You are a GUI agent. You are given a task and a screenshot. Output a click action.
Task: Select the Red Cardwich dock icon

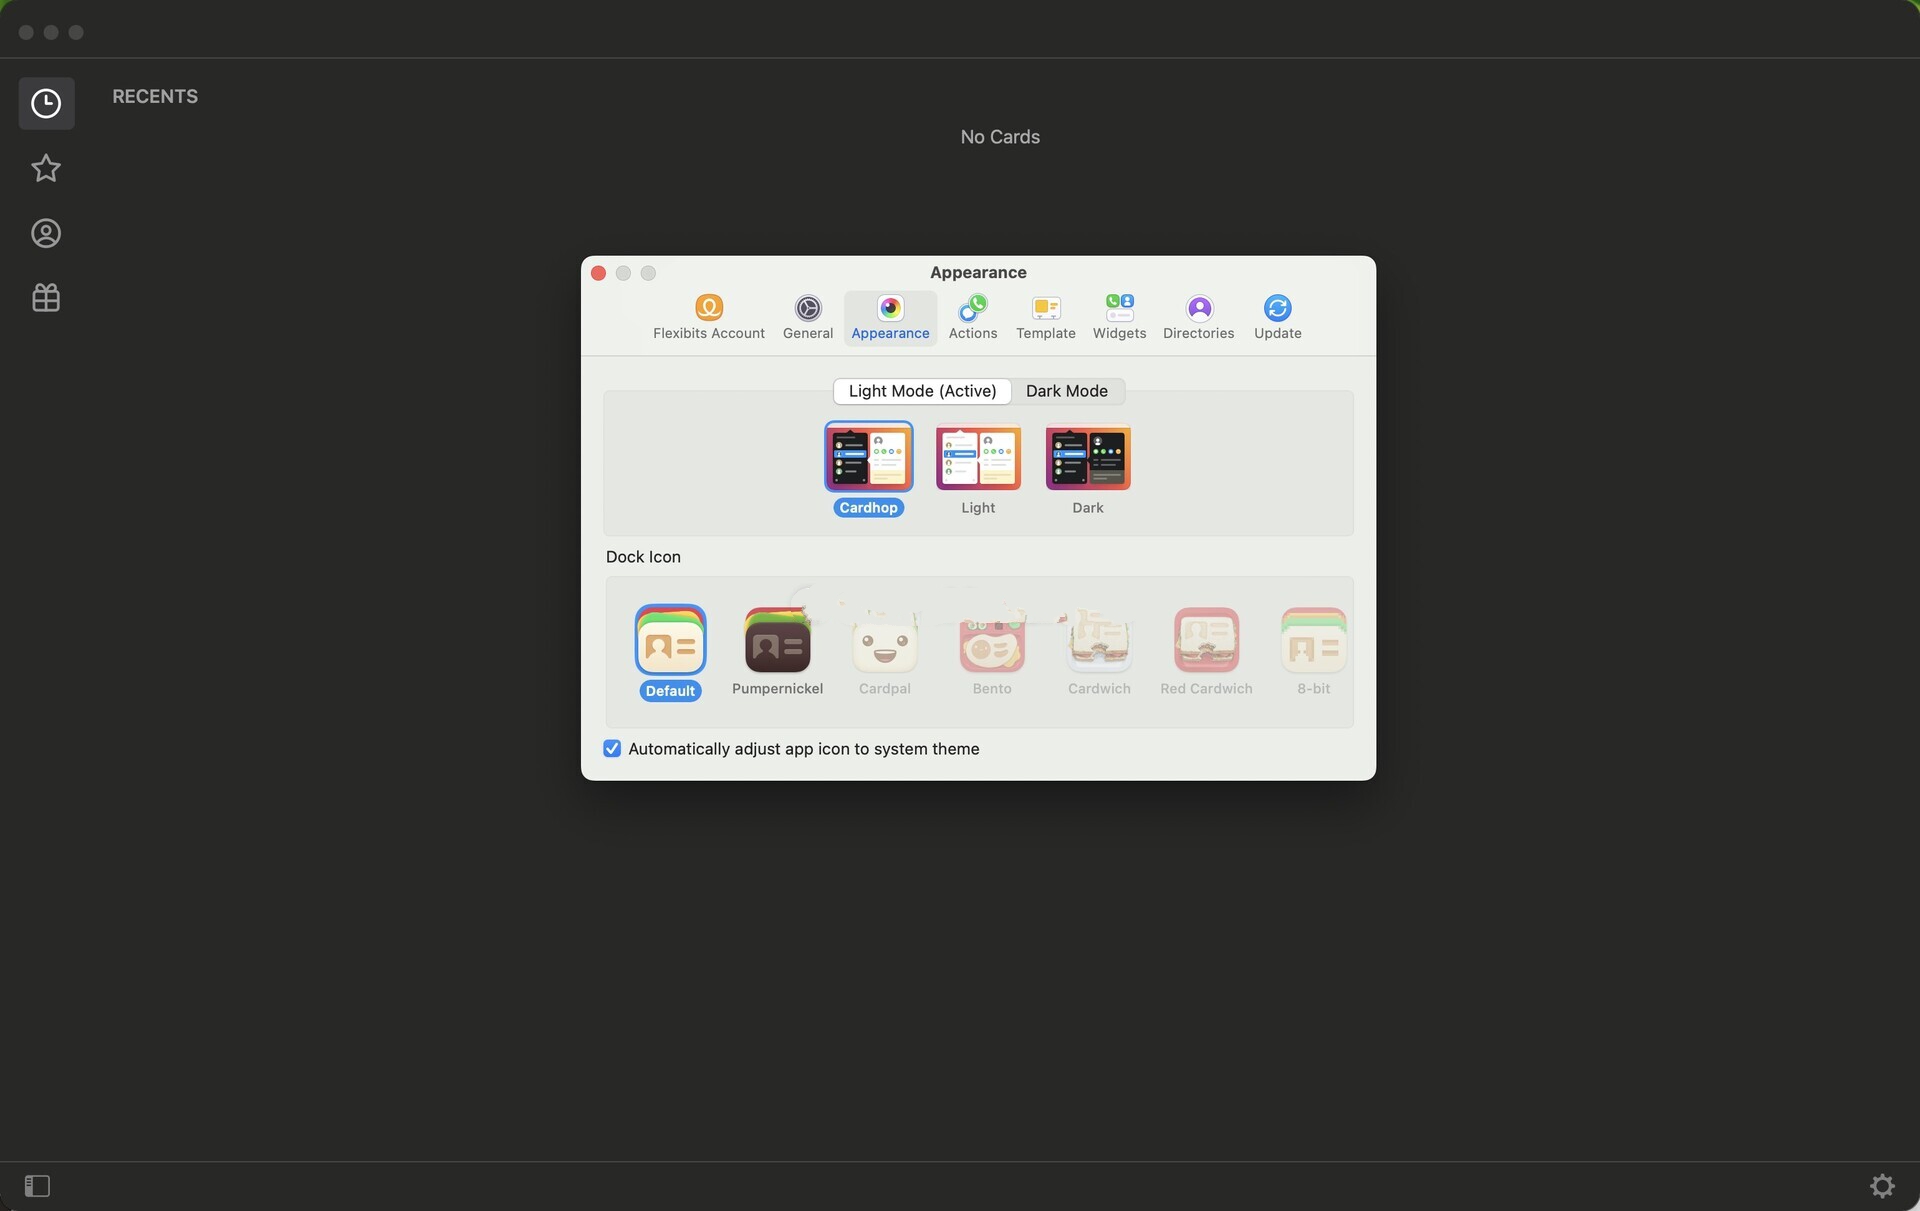point(1206,640)
